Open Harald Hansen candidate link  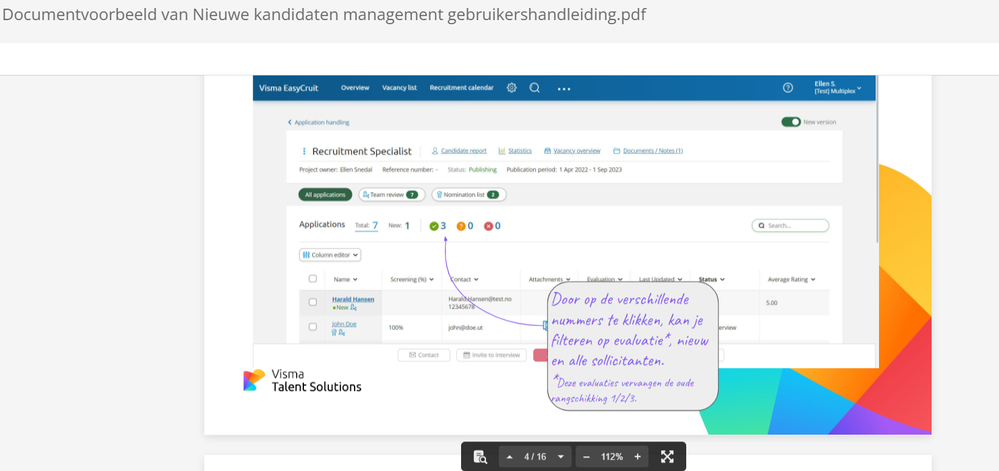353,299
